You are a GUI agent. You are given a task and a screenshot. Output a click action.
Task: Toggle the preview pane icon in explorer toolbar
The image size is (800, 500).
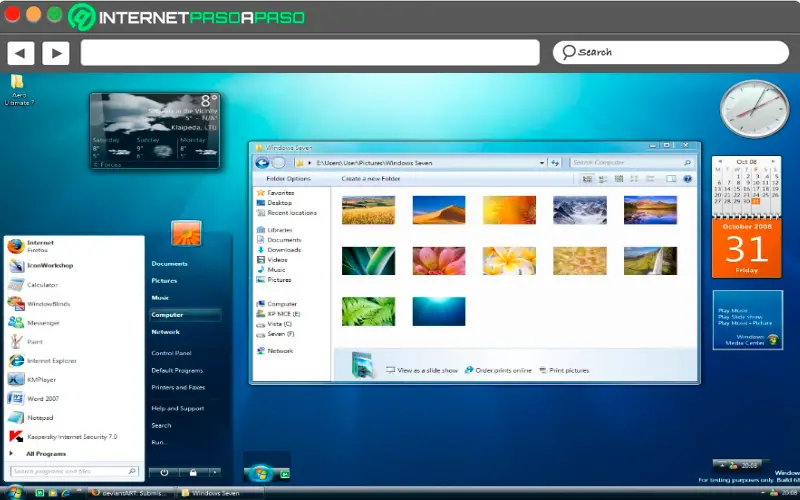point(671,179)
